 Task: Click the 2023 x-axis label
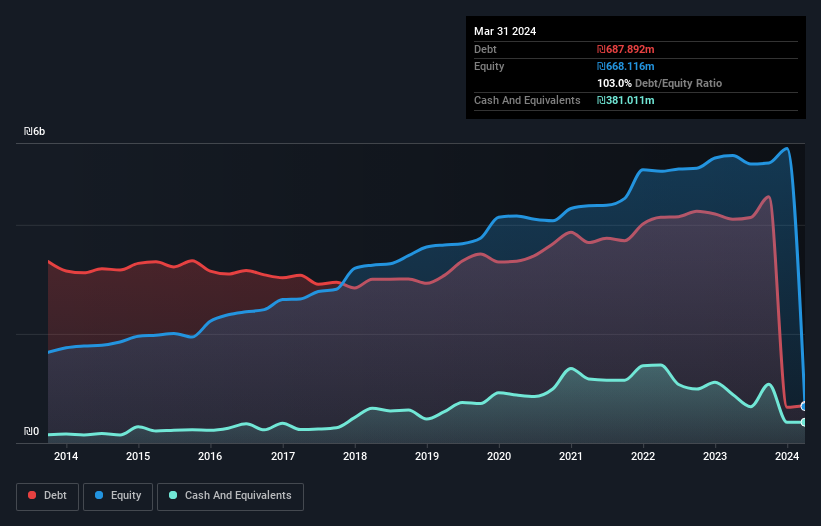[x=715, y=456]
